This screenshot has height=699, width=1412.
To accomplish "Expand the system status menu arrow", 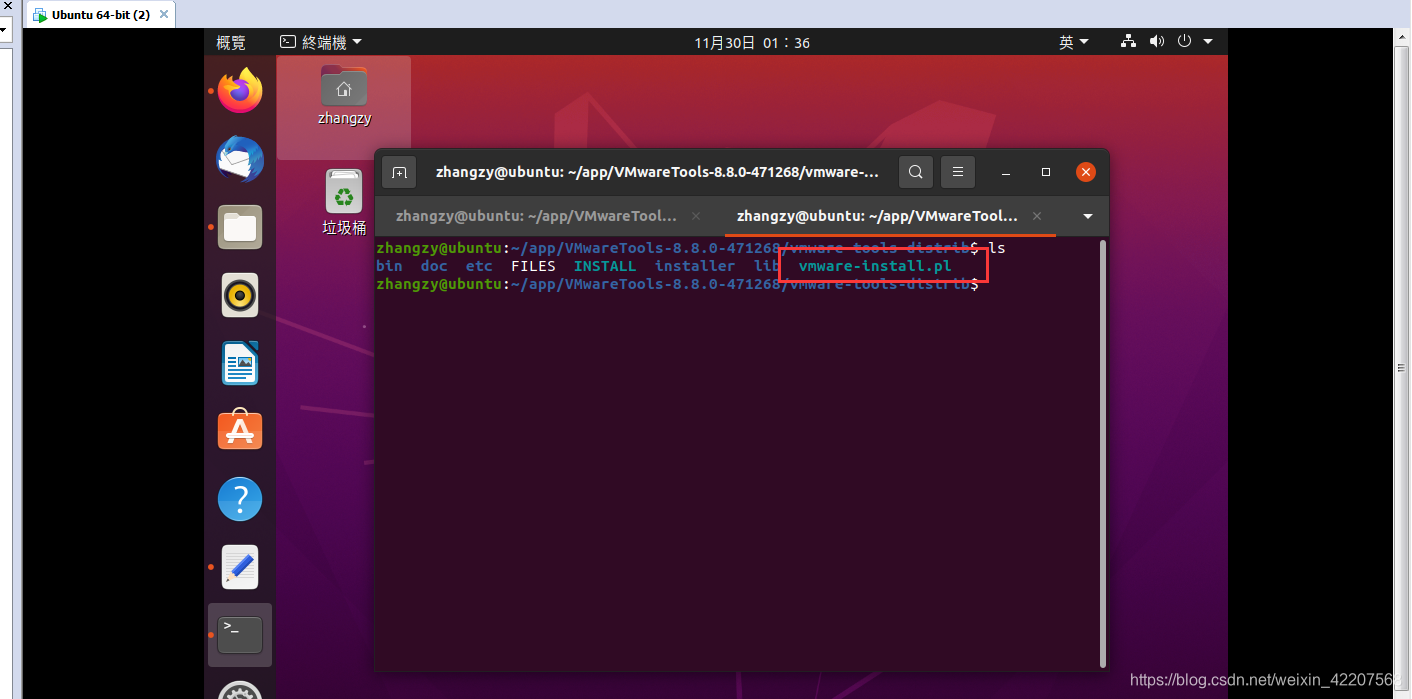I will [1208, 41].
